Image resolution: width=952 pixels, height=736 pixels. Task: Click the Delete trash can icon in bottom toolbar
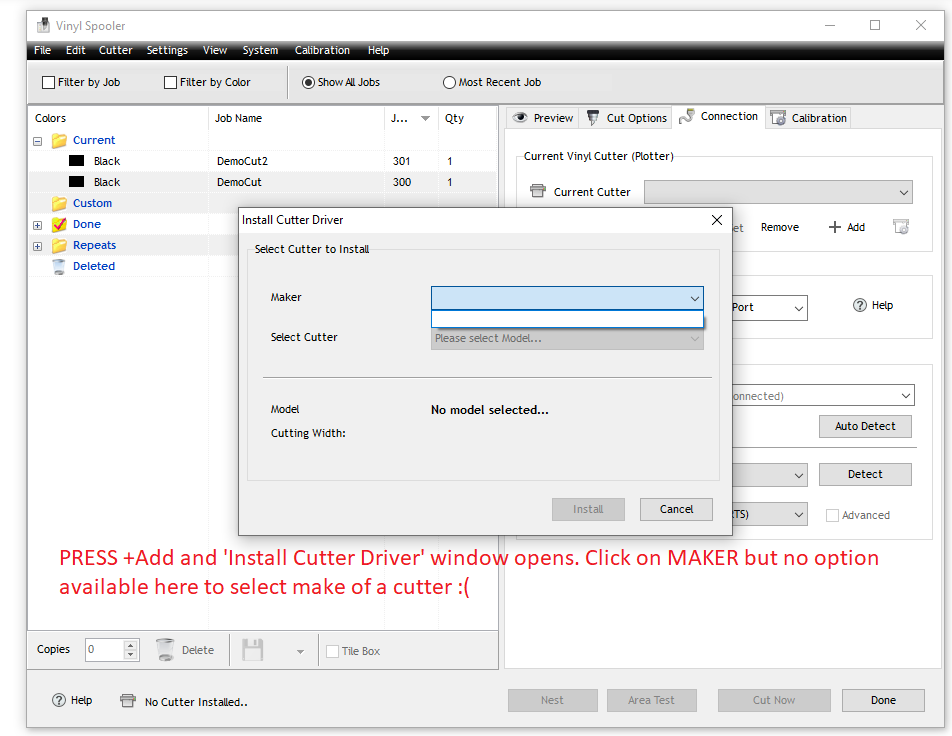click(165, 650)
